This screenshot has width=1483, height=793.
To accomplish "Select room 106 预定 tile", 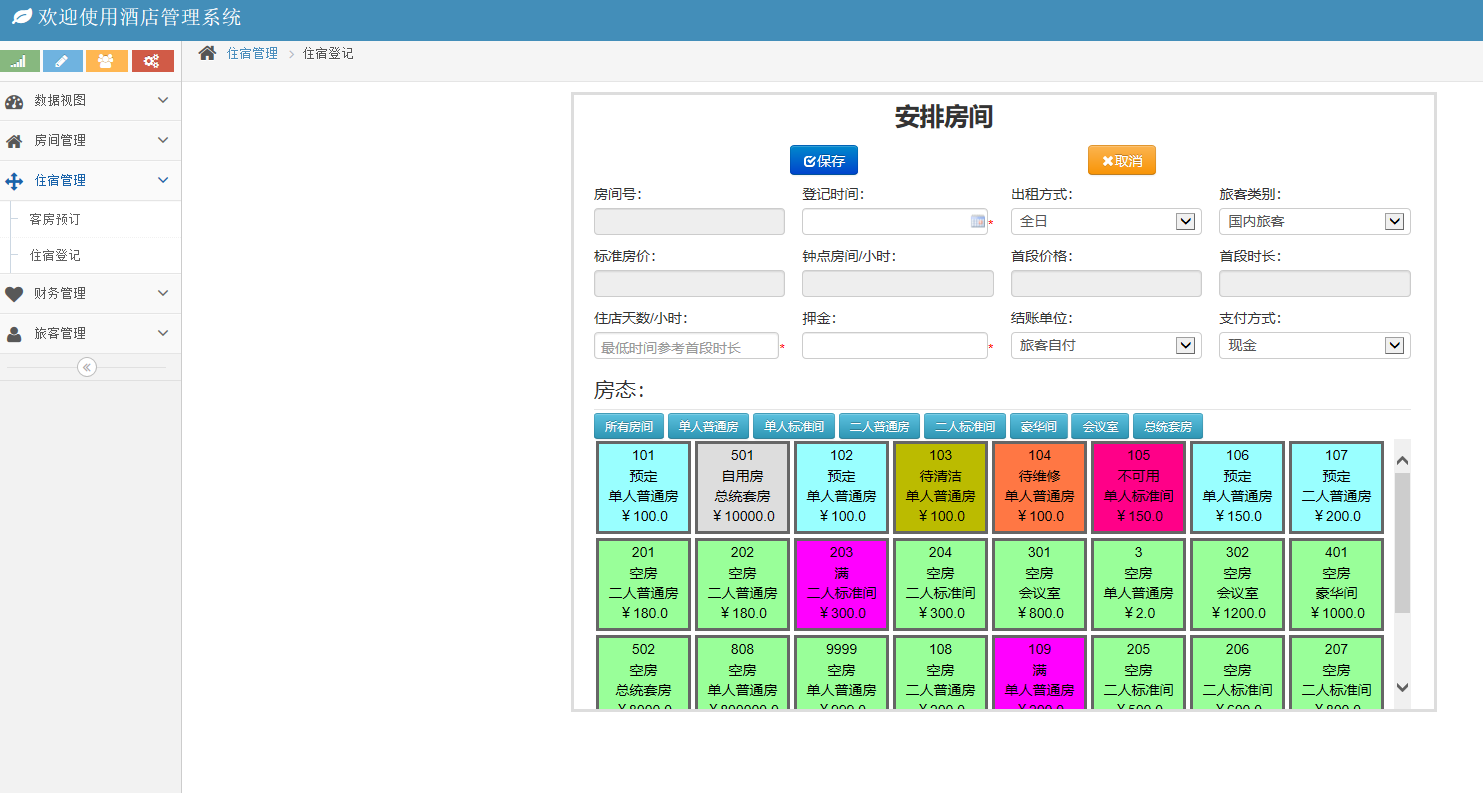I will [1237, 487].
